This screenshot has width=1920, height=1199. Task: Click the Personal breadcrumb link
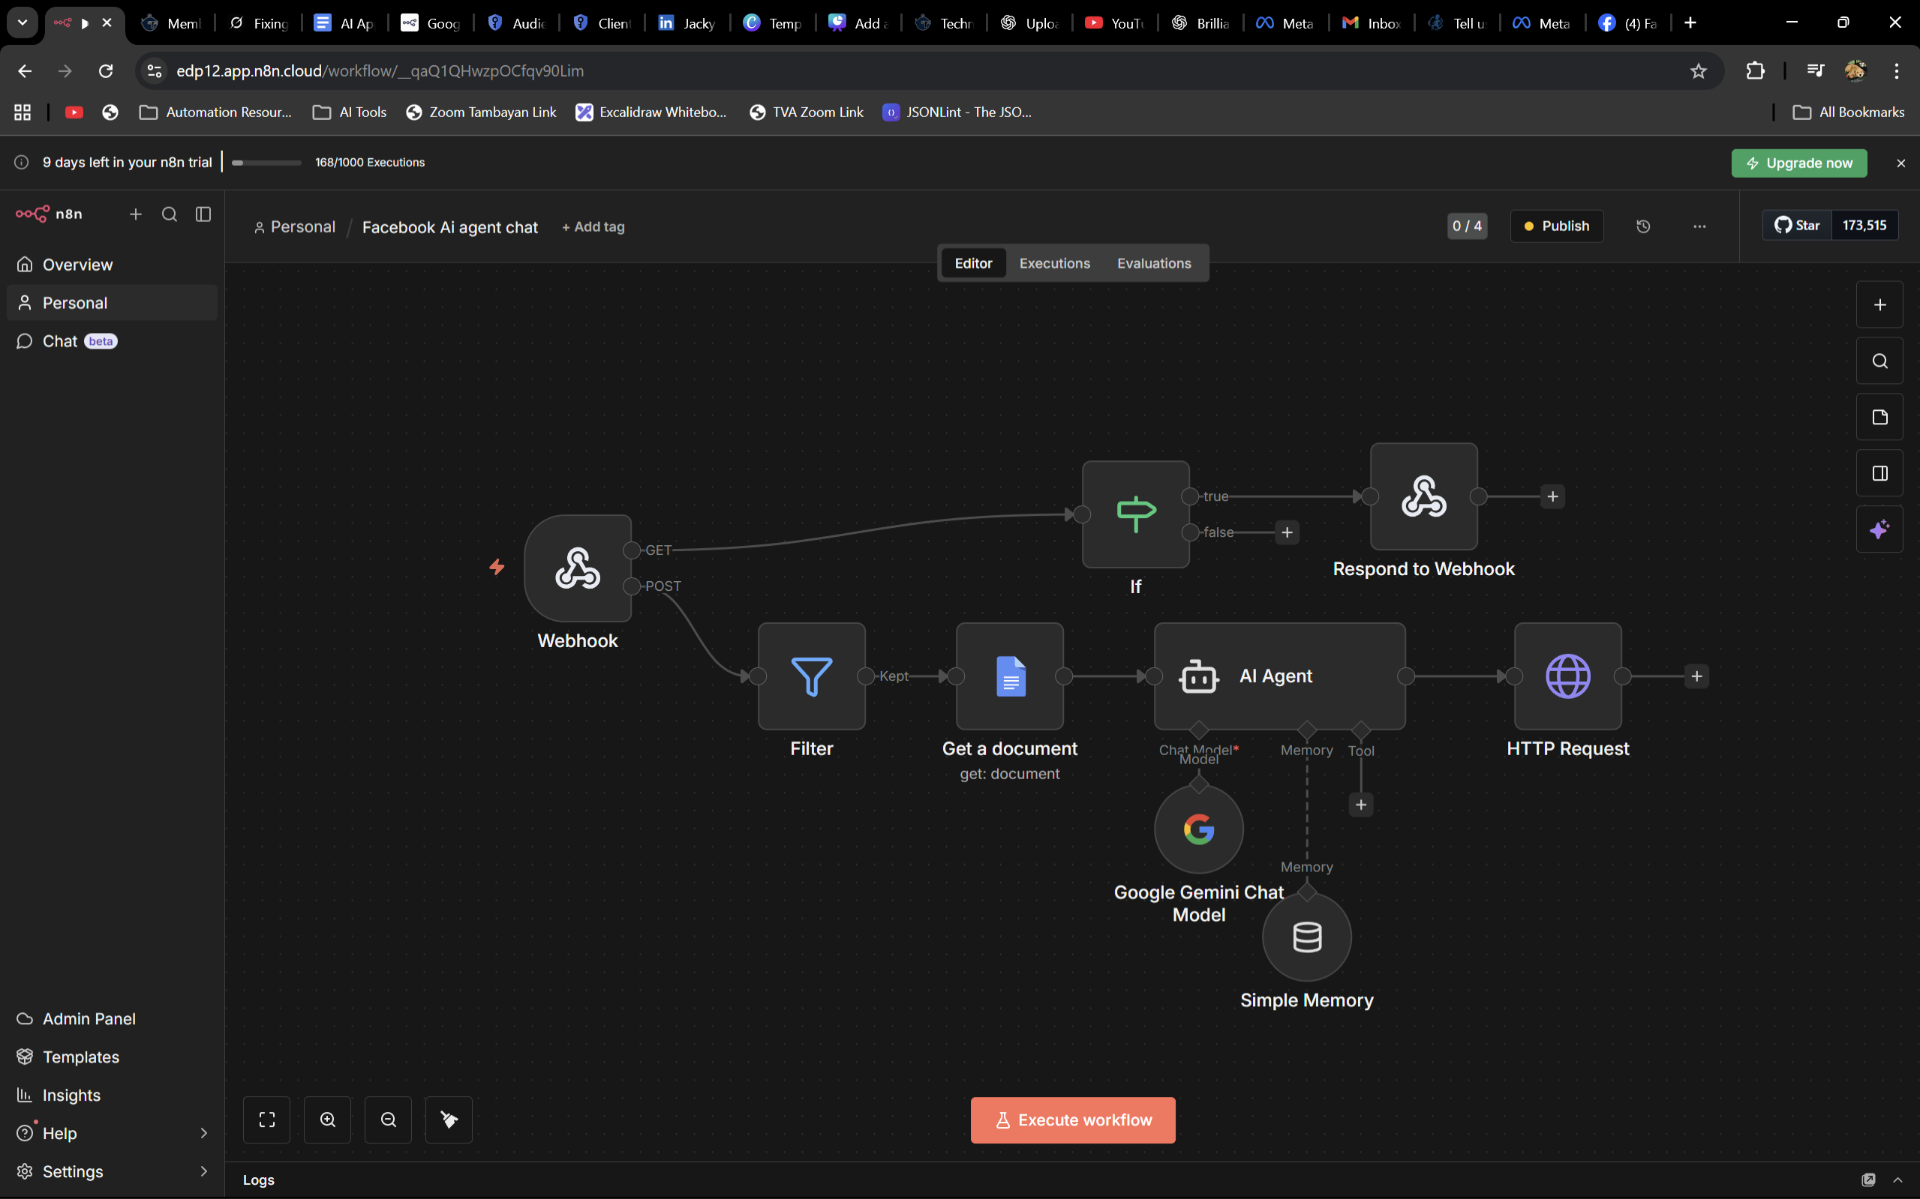tap(295, 227)
